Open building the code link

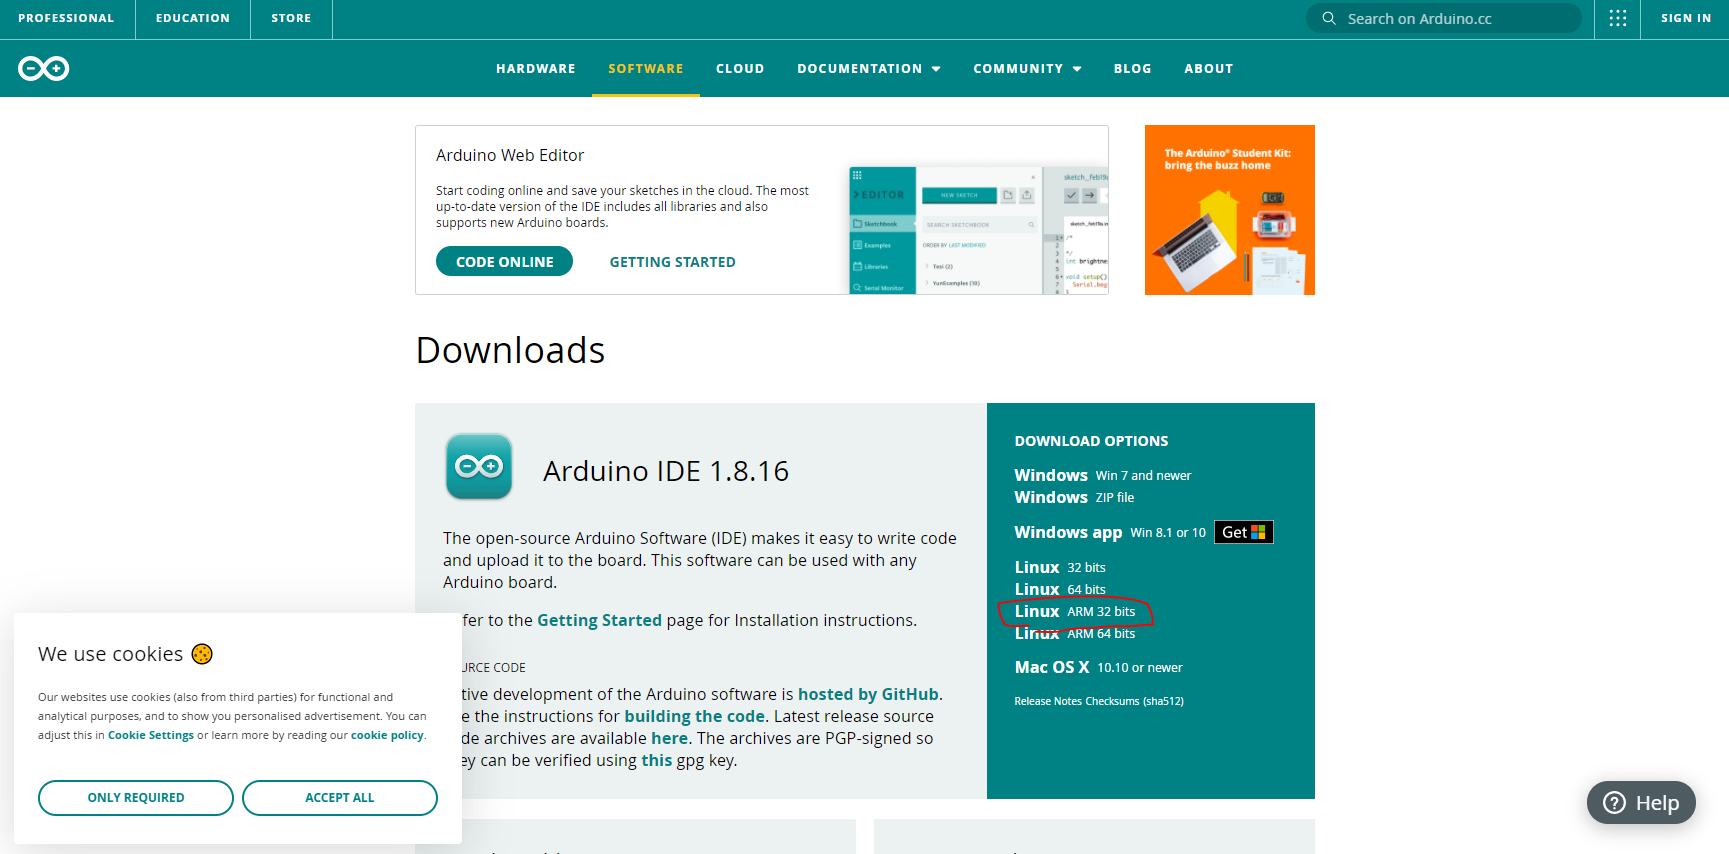tap(694, 716)
